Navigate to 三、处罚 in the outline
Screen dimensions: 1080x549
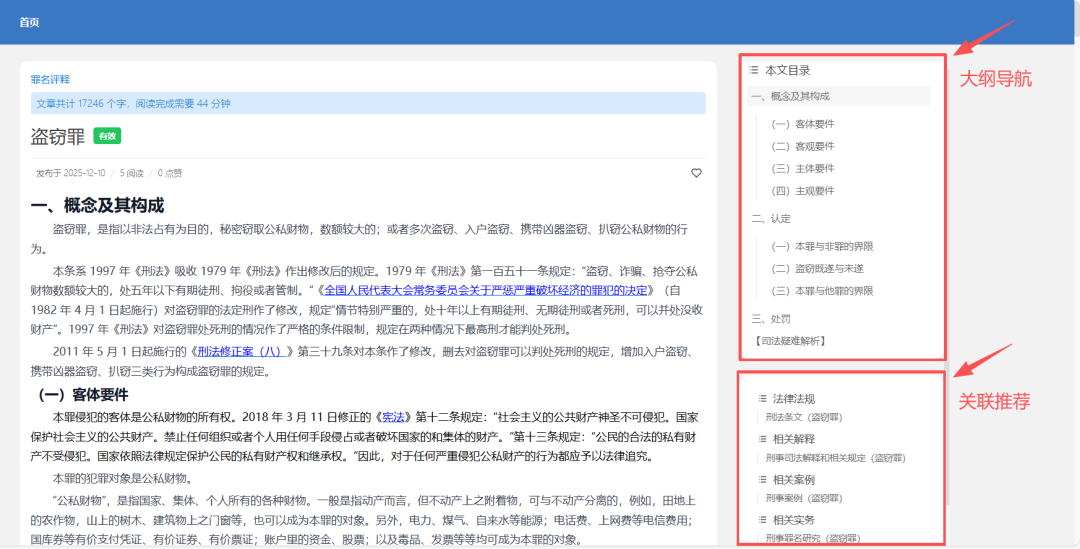coord(770,318)
